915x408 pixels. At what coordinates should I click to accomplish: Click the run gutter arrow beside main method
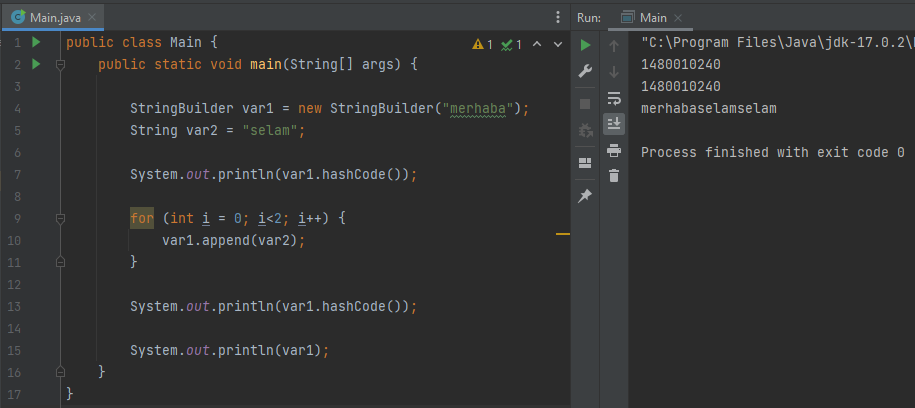coord(36,64)
